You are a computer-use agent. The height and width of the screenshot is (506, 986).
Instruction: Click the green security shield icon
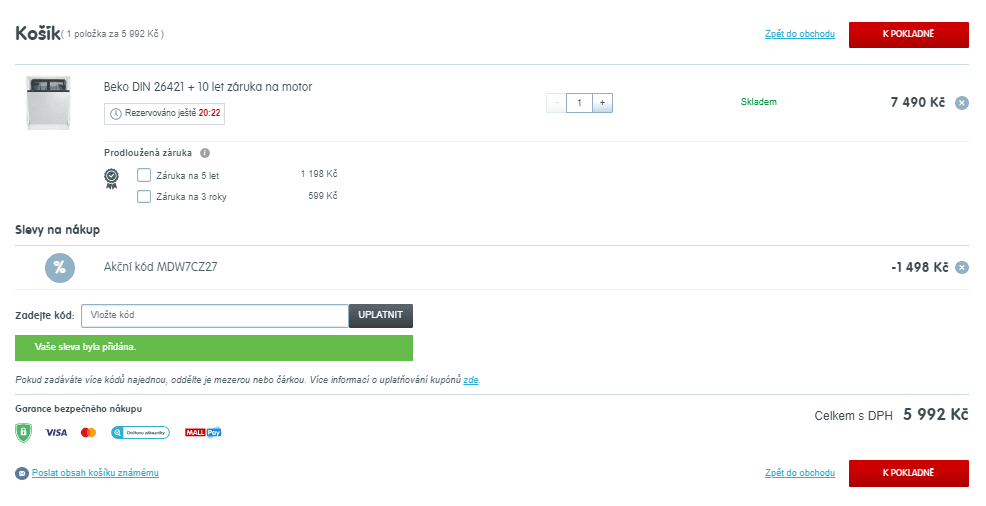click(23, 432)
